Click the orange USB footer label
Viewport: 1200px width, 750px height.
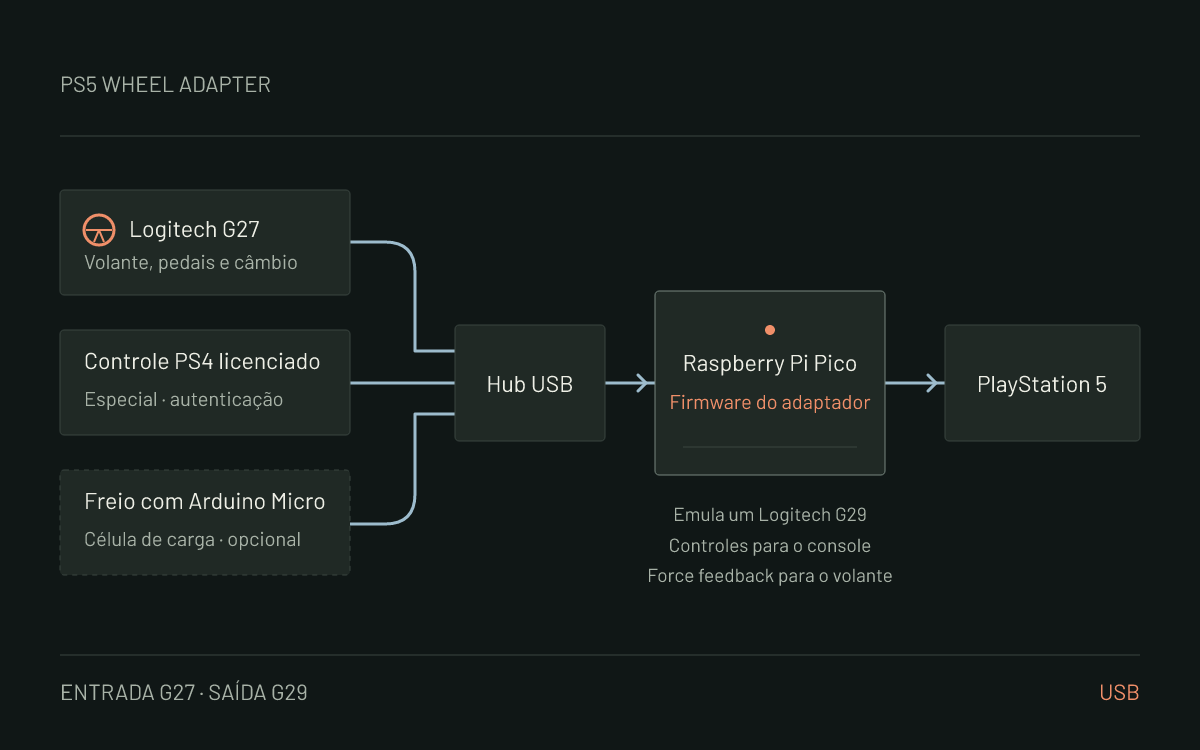point(1119,693)
